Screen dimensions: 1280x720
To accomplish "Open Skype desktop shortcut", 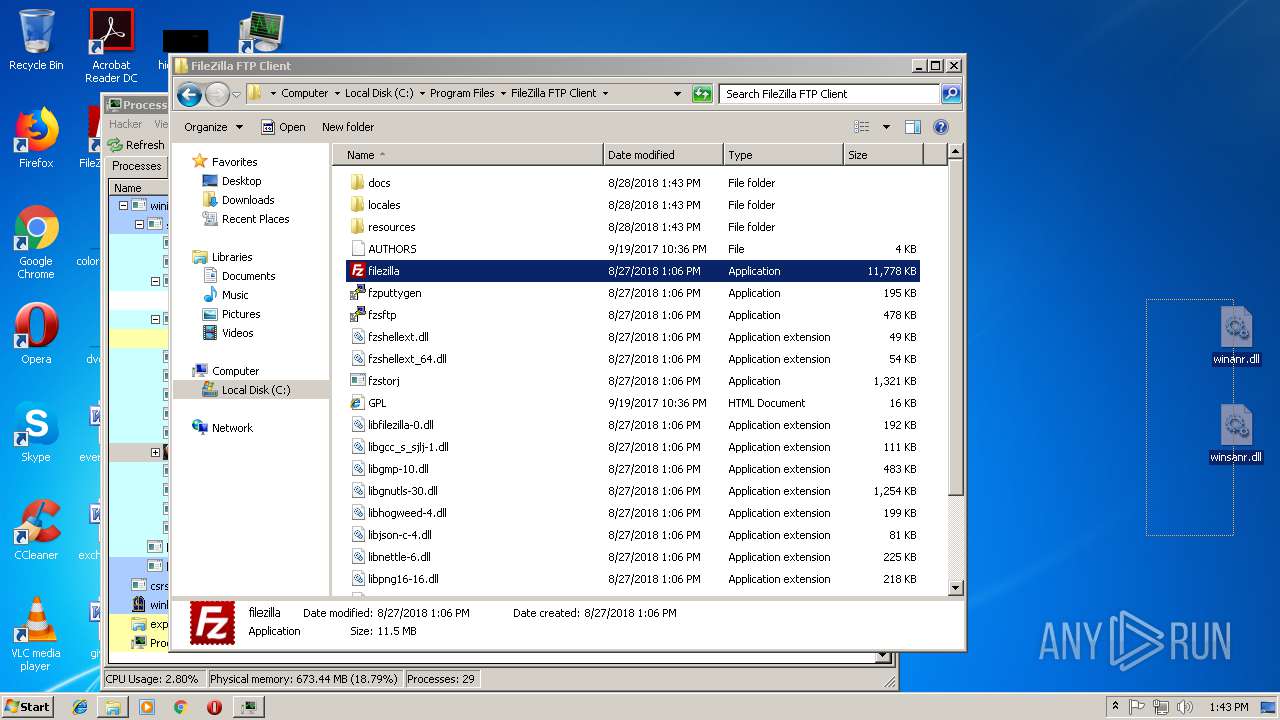I will click(x=36, y=432).
